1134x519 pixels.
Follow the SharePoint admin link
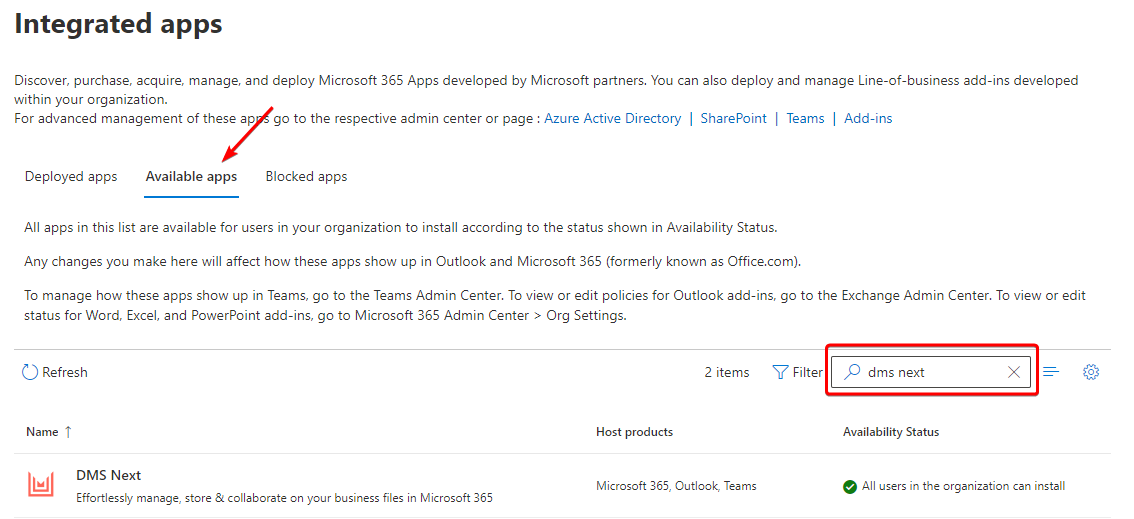[x=733, y=118]
